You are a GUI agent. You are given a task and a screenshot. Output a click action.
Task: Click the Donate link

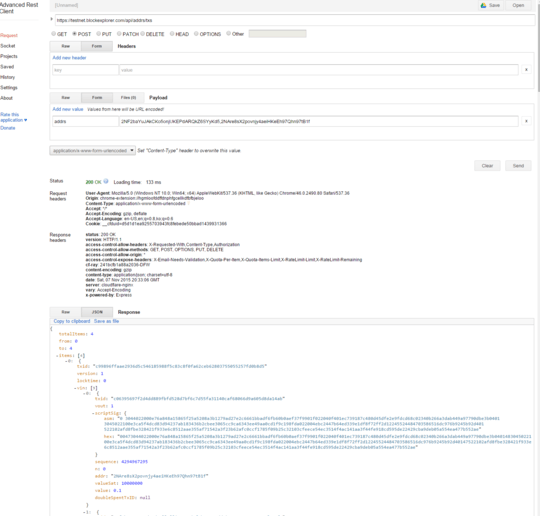8,128
